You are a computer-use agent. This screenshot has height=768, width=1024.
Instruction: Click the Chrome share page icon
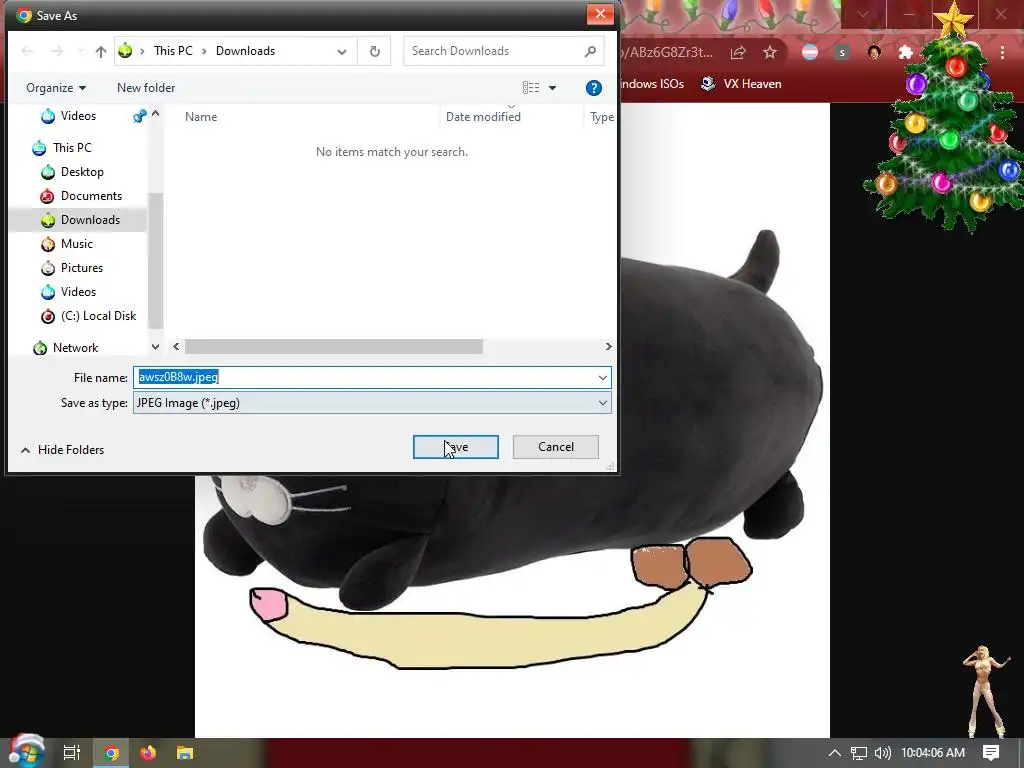(738, 52)
